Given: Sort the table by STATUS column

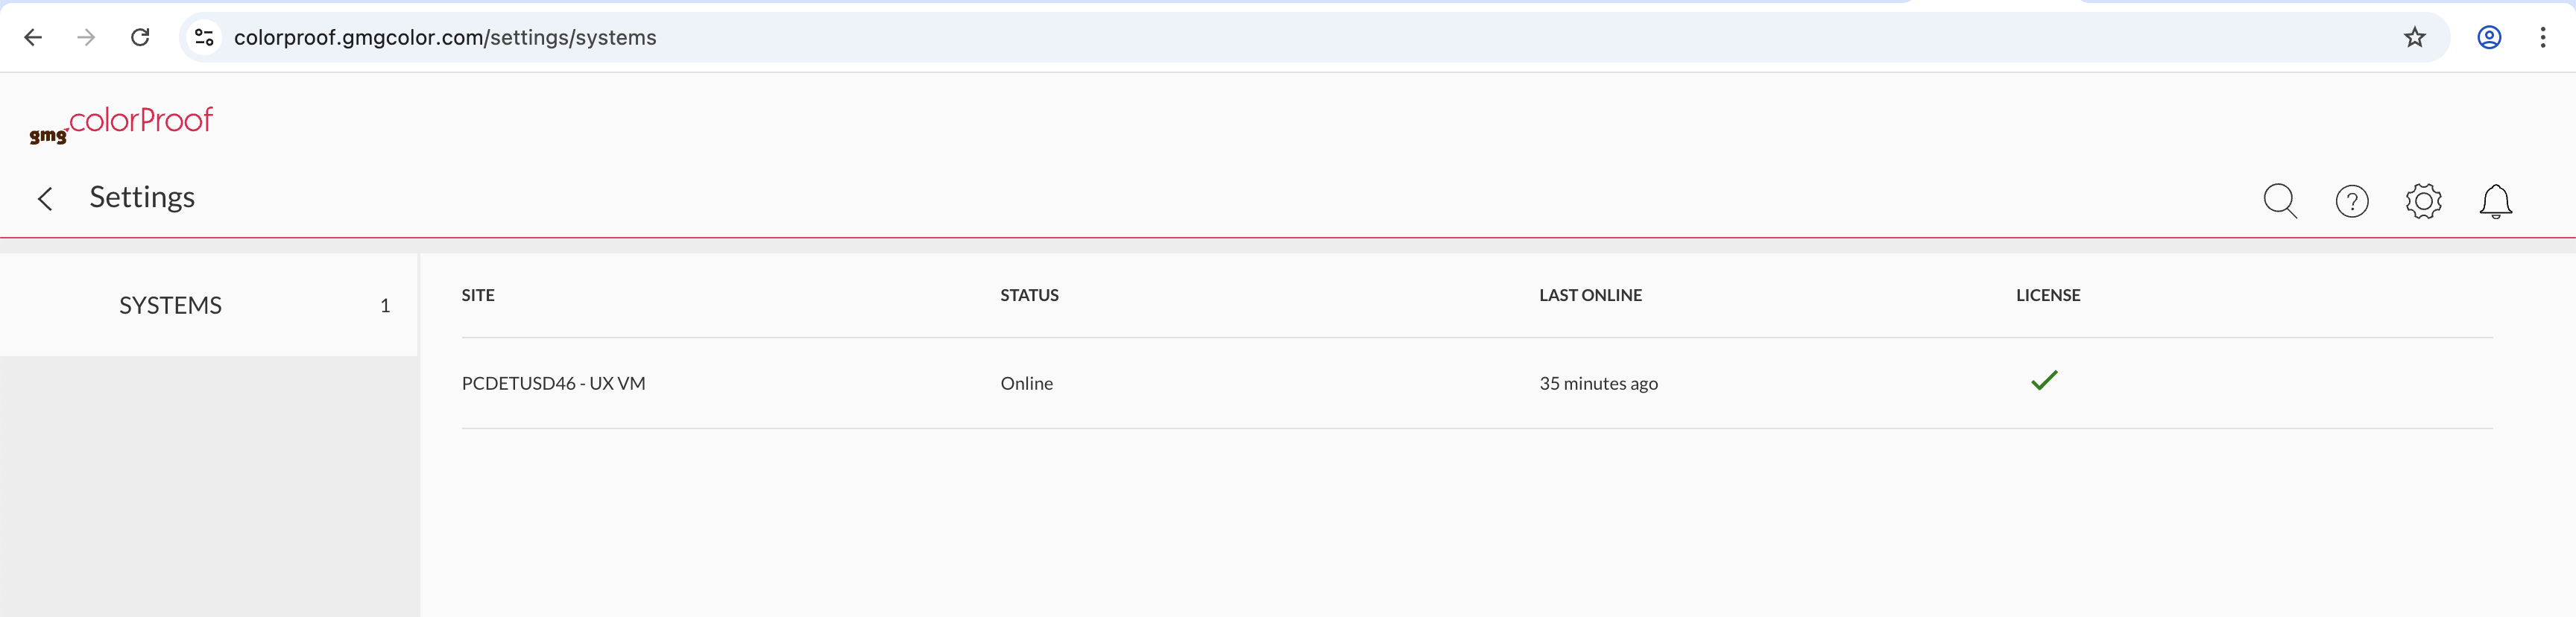Looking at the screenshot, I should [x=1029, y=295].
